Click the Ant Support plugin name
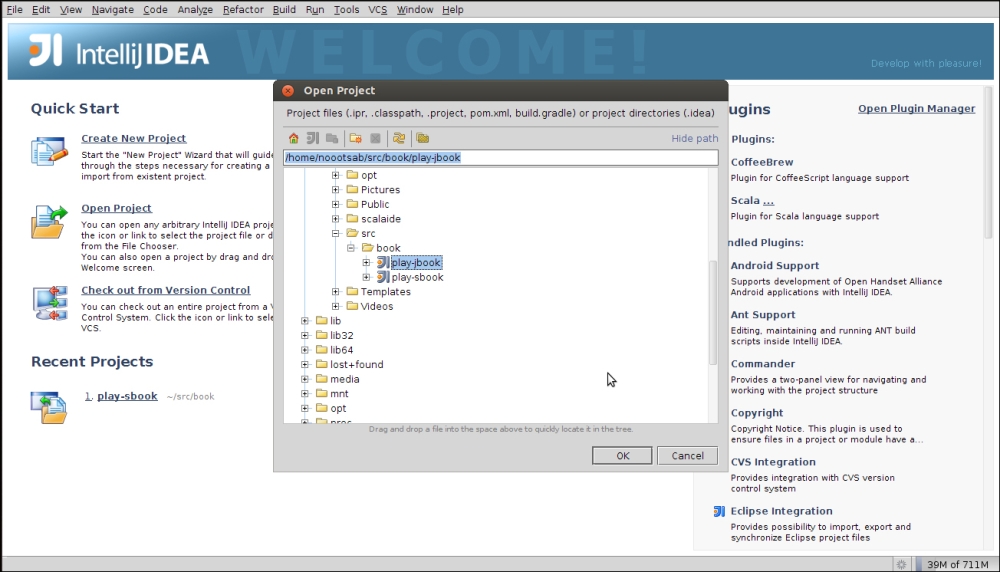Image resolution: width=1000 pixels, height=572 pixels. (x=763, y=315)
